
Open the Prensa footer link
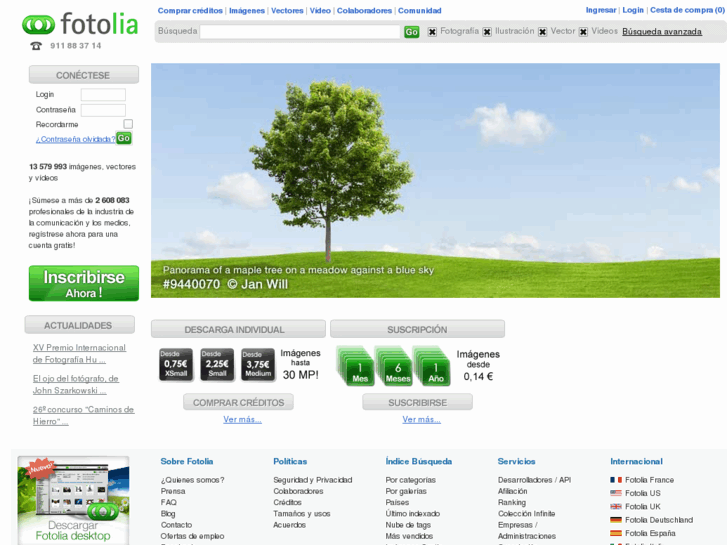[173, 491]
